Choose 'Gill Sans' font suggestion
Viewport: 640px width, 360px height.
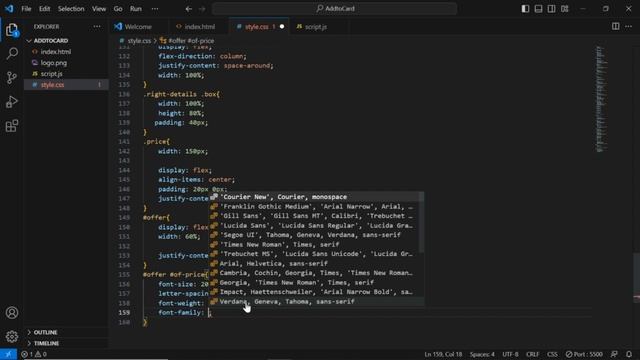317,216
